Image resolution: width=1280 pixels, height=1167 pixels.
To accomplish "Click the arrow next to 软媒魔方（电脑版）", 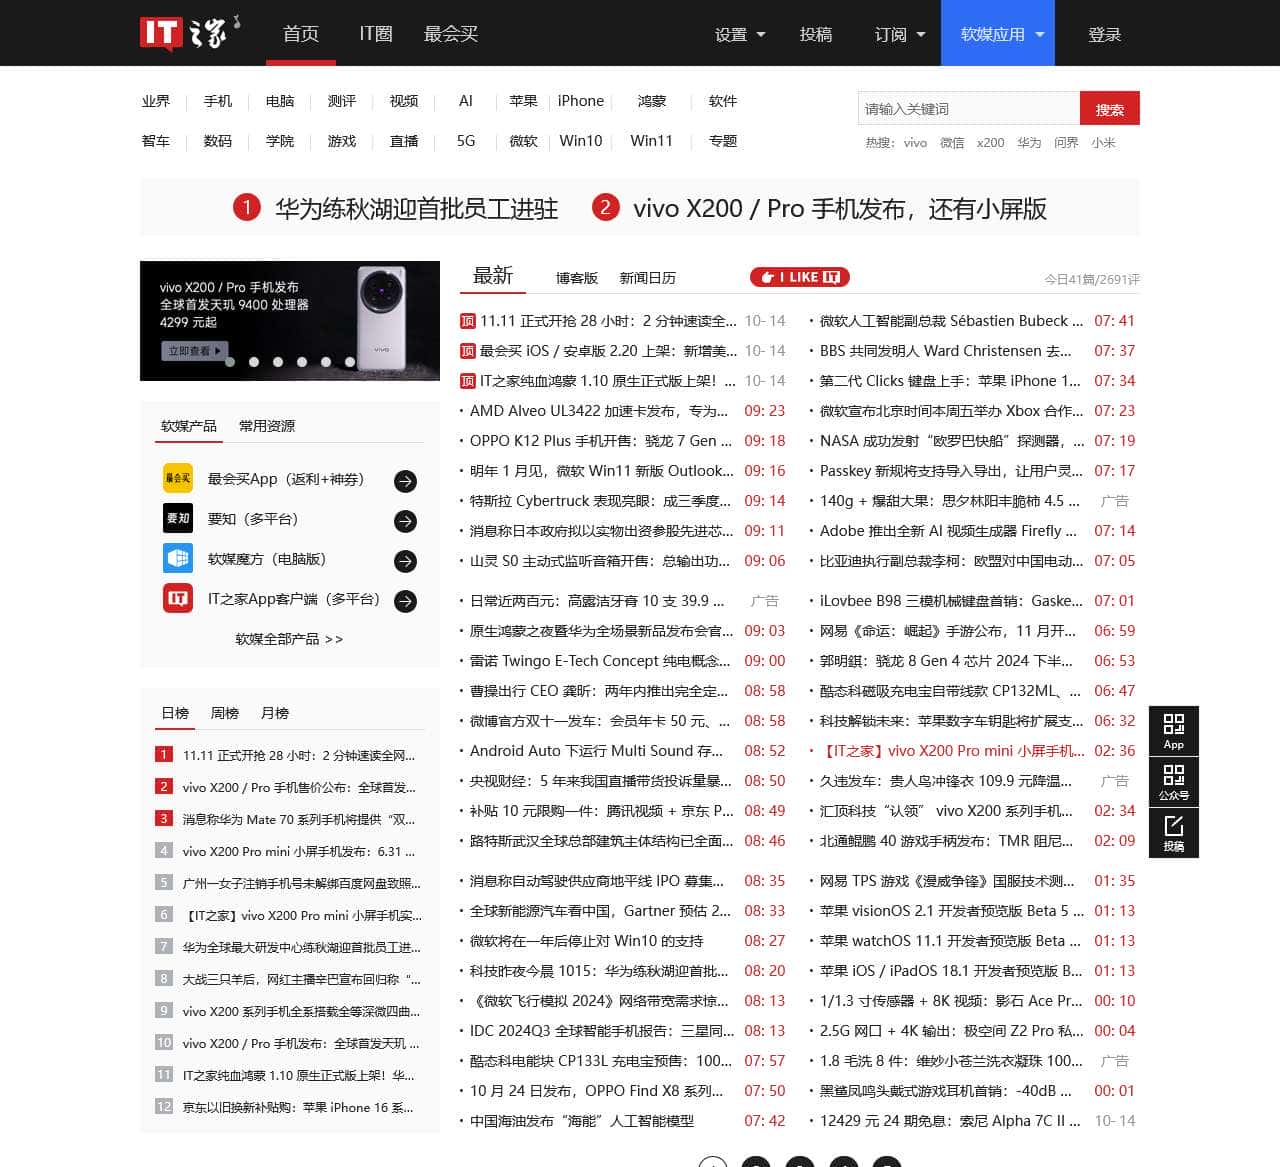I will pyautogui.click(x=405, y=561).
